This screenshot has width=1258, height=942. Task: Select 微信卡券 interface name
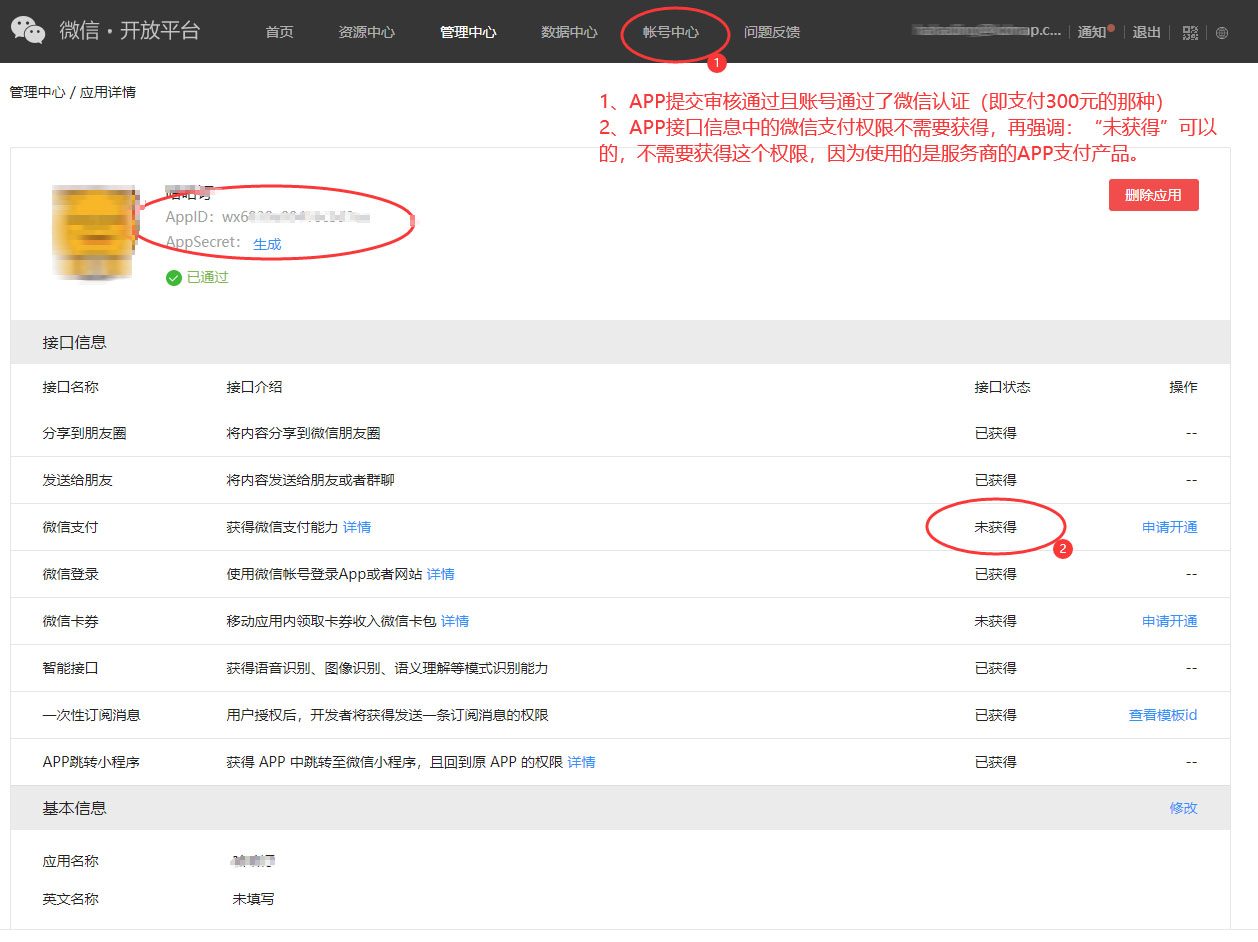coord(71,621)
